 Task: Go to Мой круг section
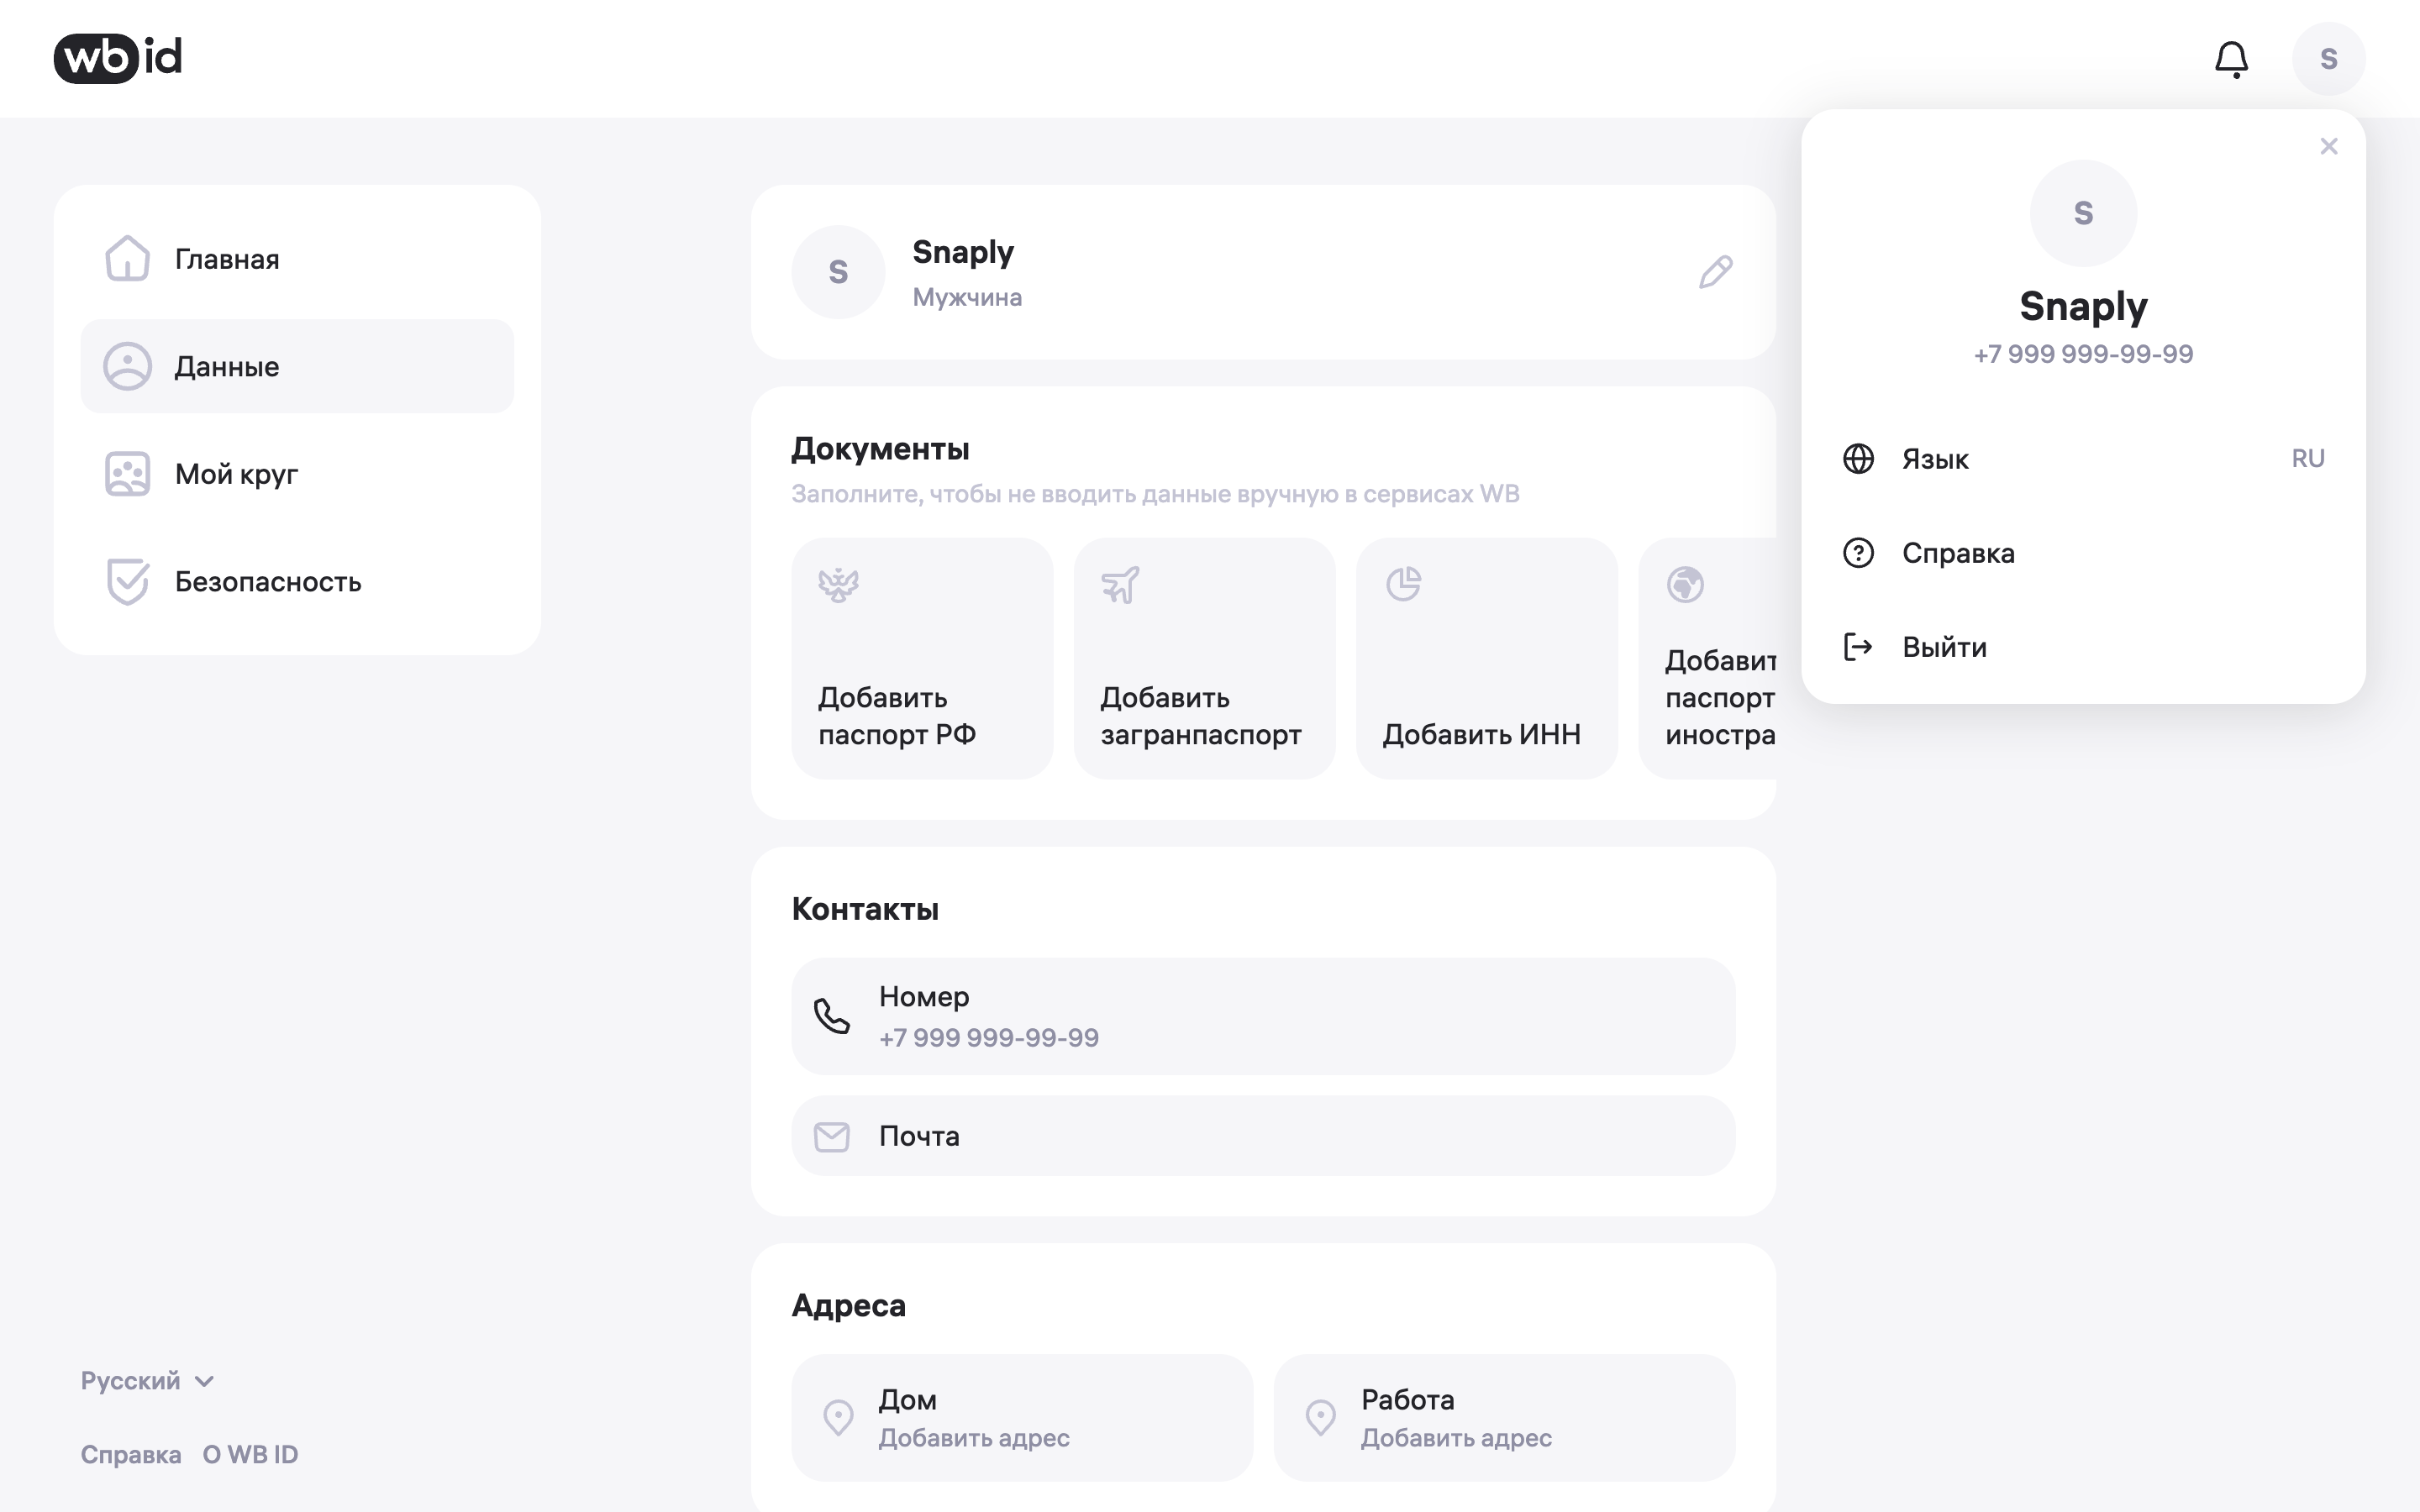tap(297, 474)
